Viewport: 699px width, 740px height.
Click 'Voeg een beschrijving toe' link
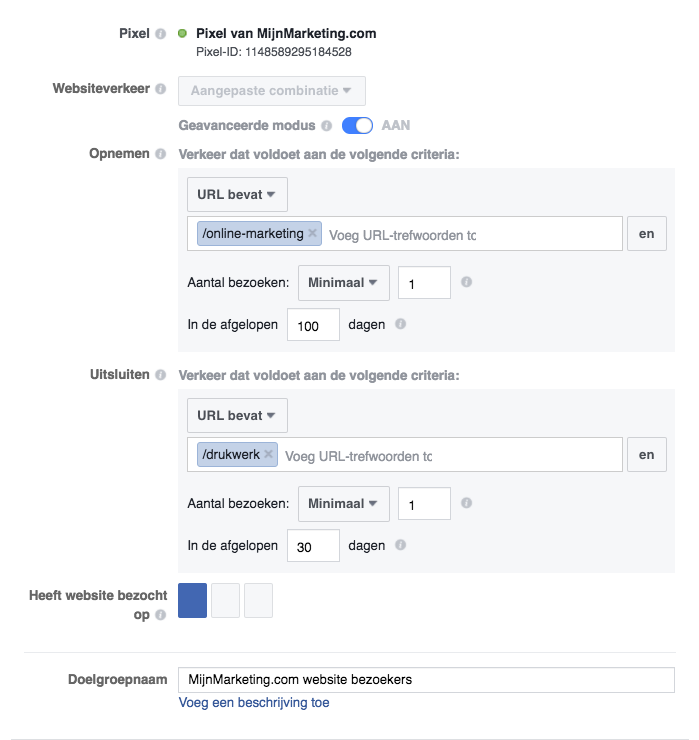254,703
